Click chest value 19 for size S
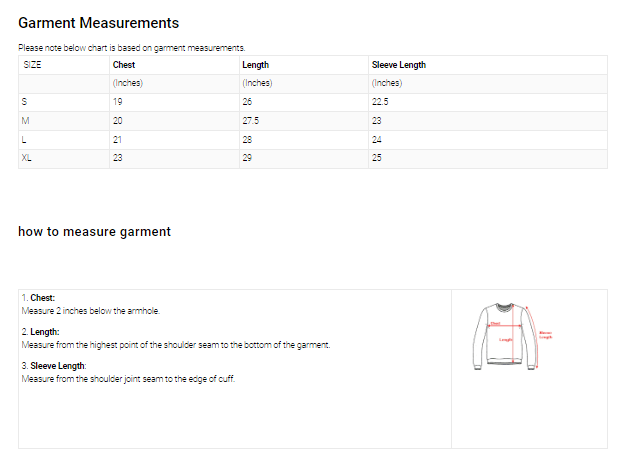Image resolution: width=630 pixels, height=458 pixels. point(118,102)
